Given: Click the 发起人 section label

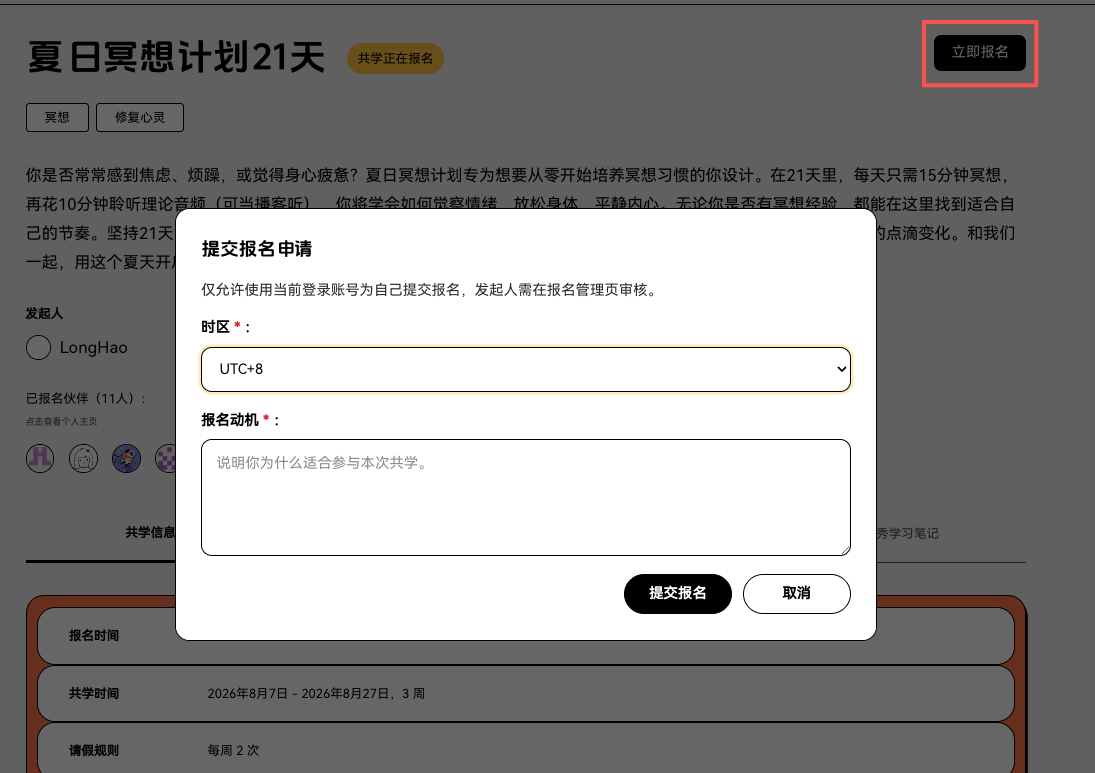Looking at the screenshot, I should pyautogui.click(x=44, y=314).
